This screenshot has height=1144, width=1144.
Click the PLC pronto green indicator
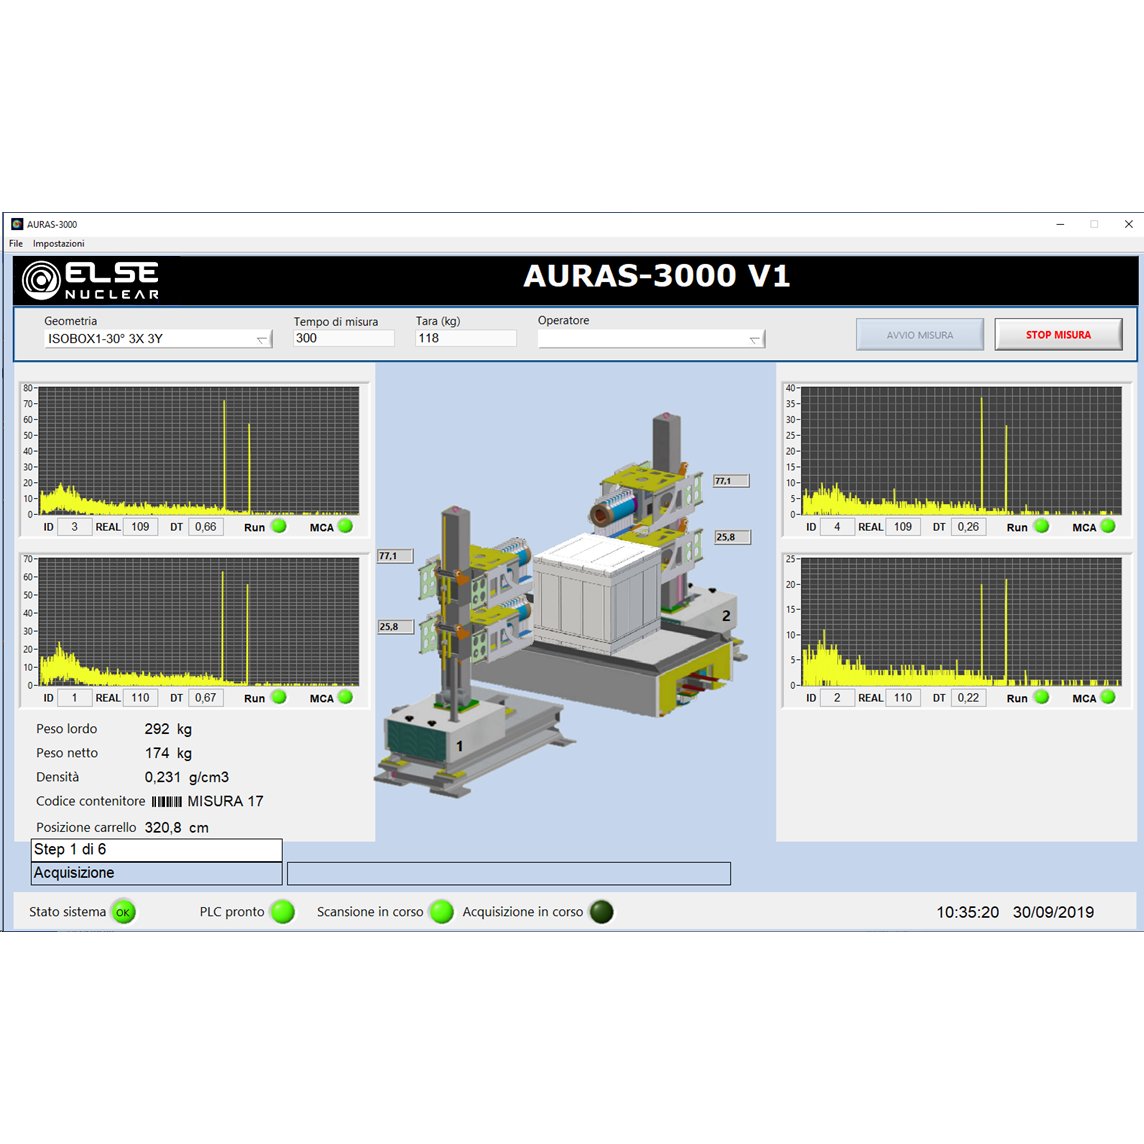pyautogui.click(x=282, y=912)
